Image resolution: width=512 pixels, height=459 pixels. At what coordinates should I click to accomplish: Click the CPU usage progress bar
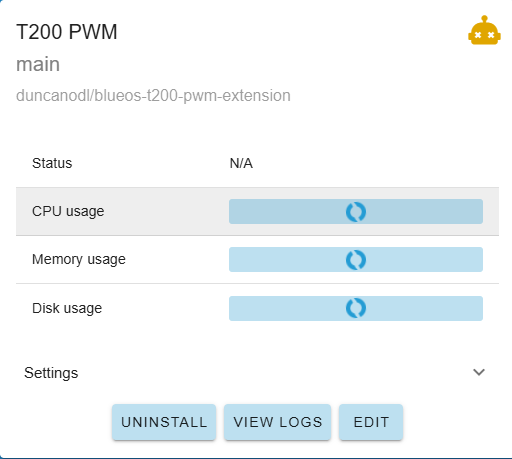pos(356,212)
